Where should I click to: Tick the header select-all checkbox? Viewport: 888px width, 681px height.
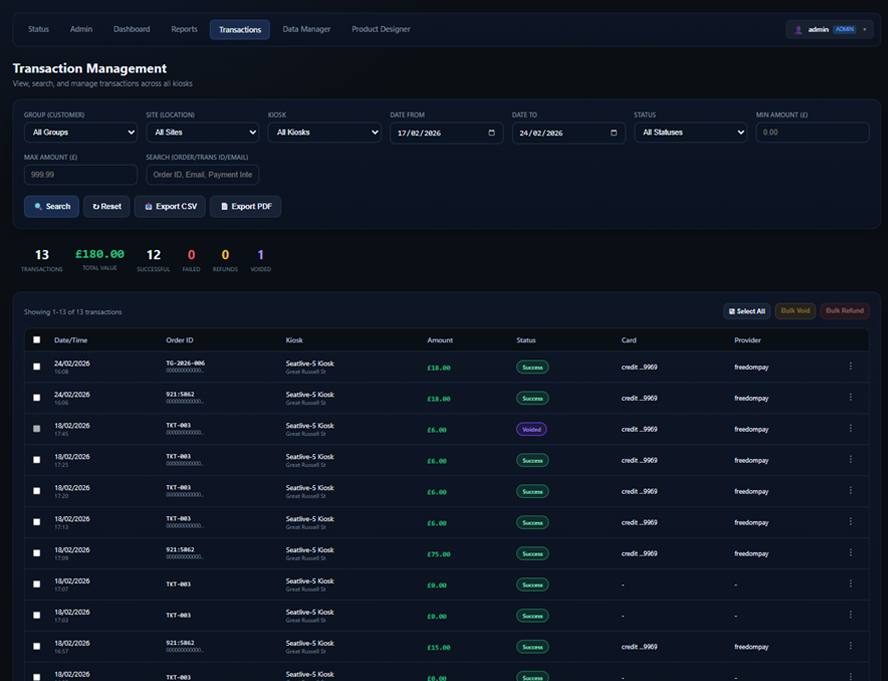point(37,340)
